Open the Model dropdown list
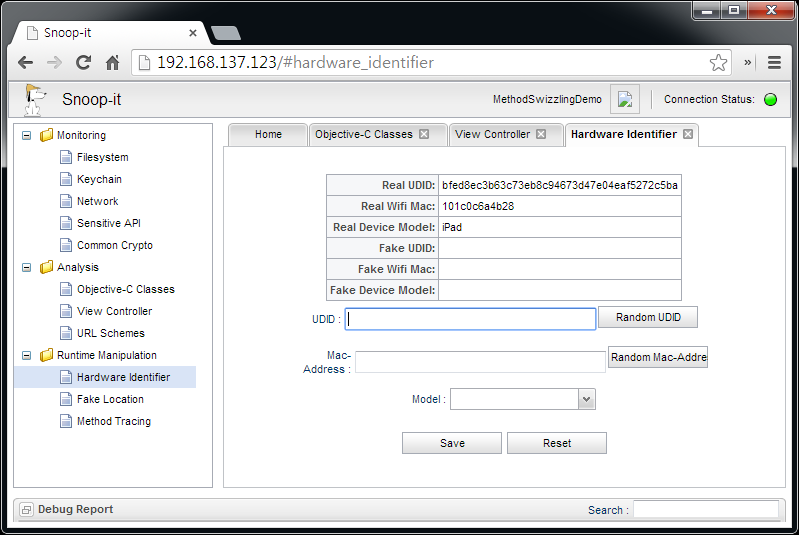799x535 pixels. (586, 399)
